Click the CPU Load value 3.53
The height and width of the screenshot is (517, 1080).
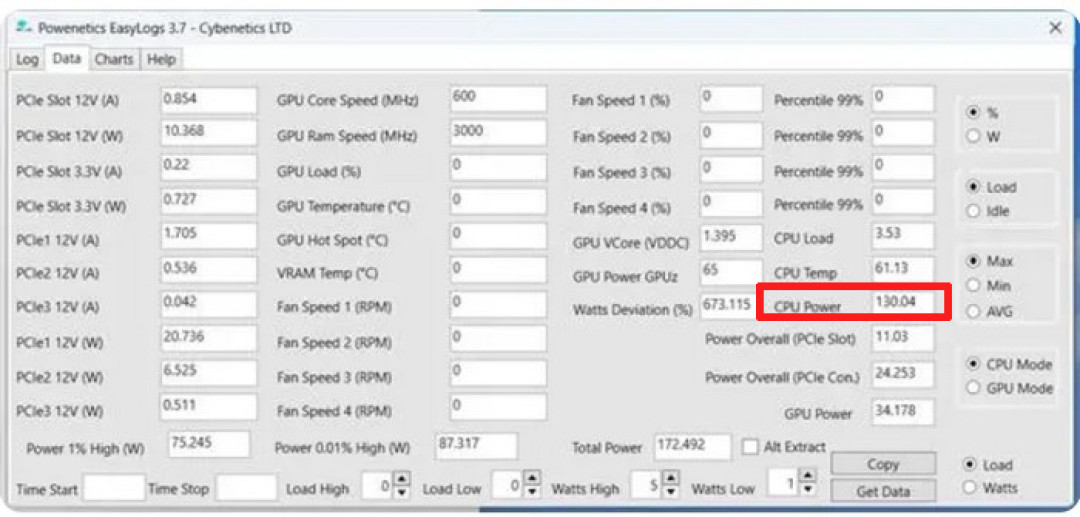(903, 235)
